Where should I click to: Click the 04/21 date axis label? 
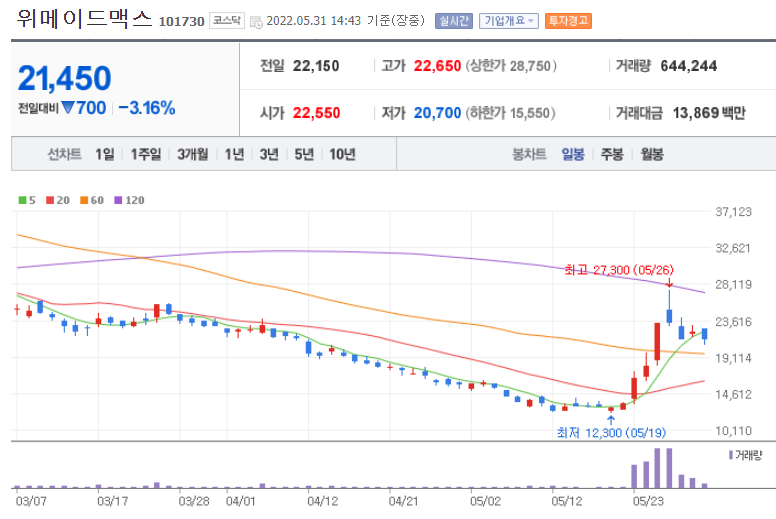403,501
